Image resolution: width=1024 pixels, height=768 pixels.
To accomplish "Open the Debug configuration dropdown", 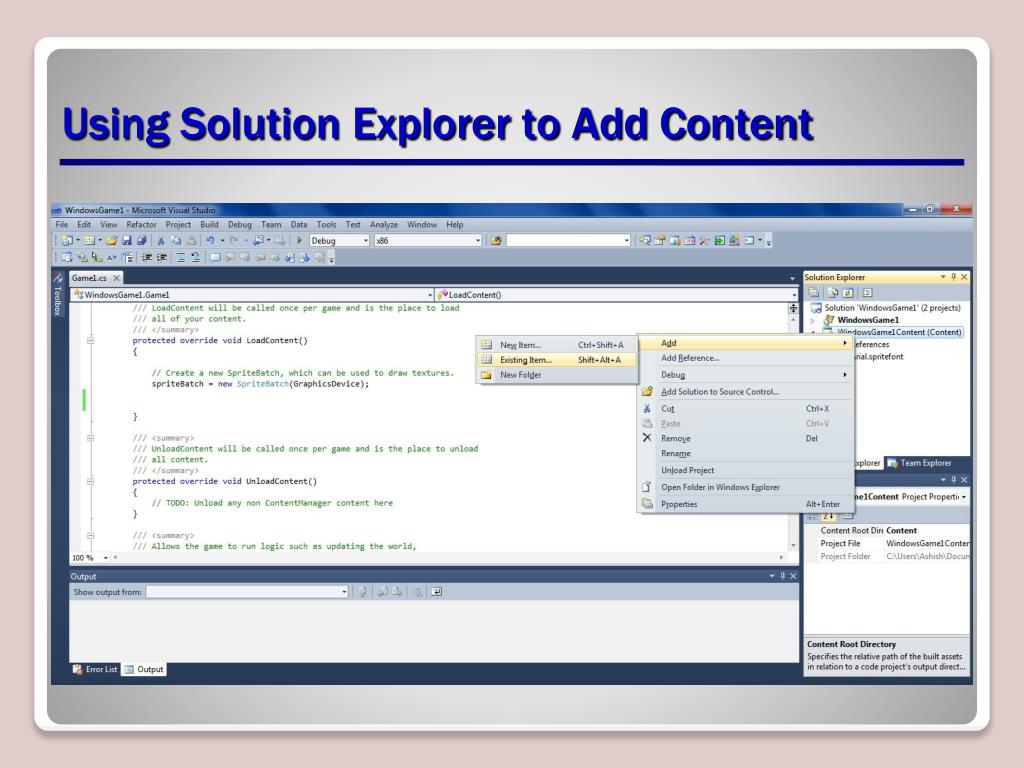I will point(365,240).
